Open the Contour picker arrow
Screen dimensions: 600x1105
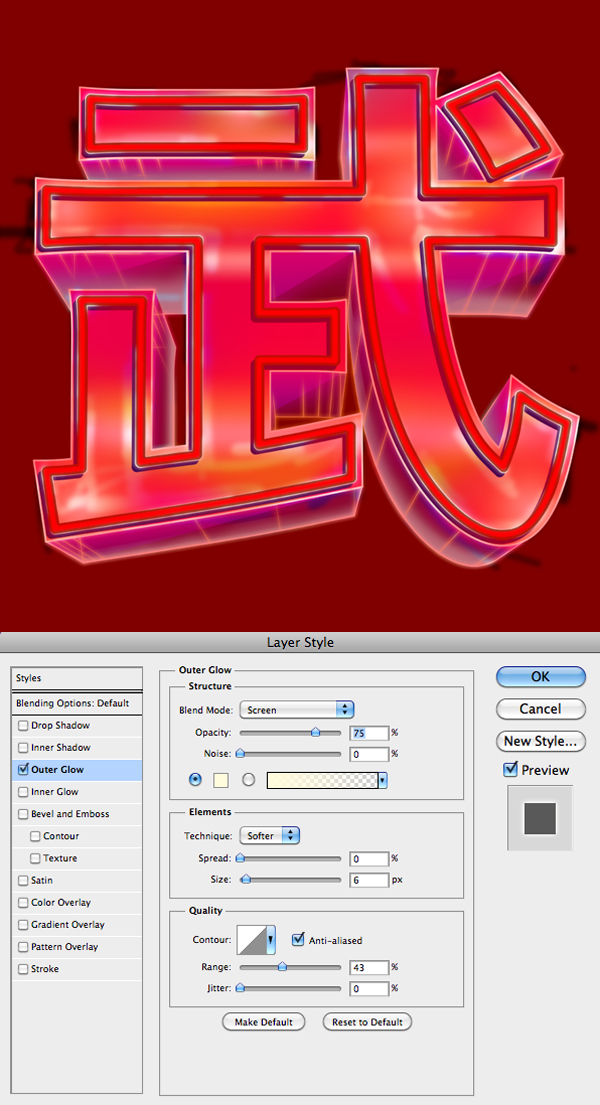click(x=271, y=940)
